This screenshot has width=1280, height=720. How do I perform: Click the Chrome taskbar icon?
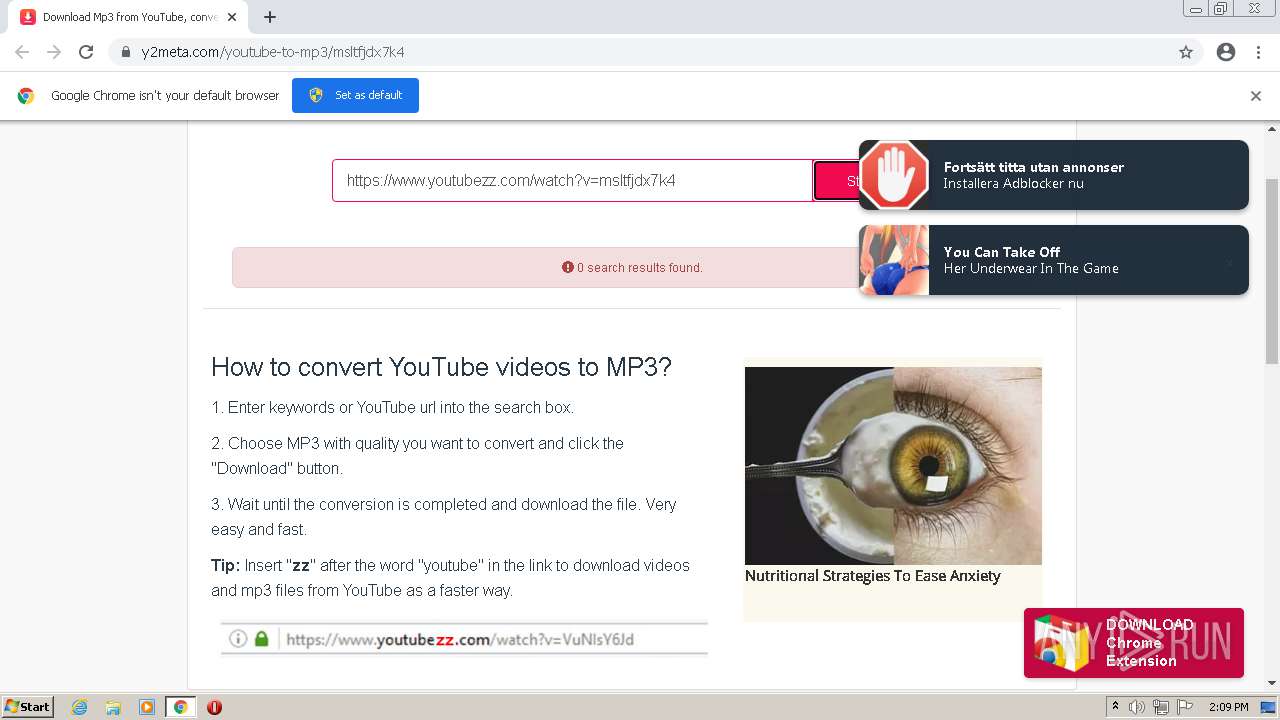coord(180,707)
